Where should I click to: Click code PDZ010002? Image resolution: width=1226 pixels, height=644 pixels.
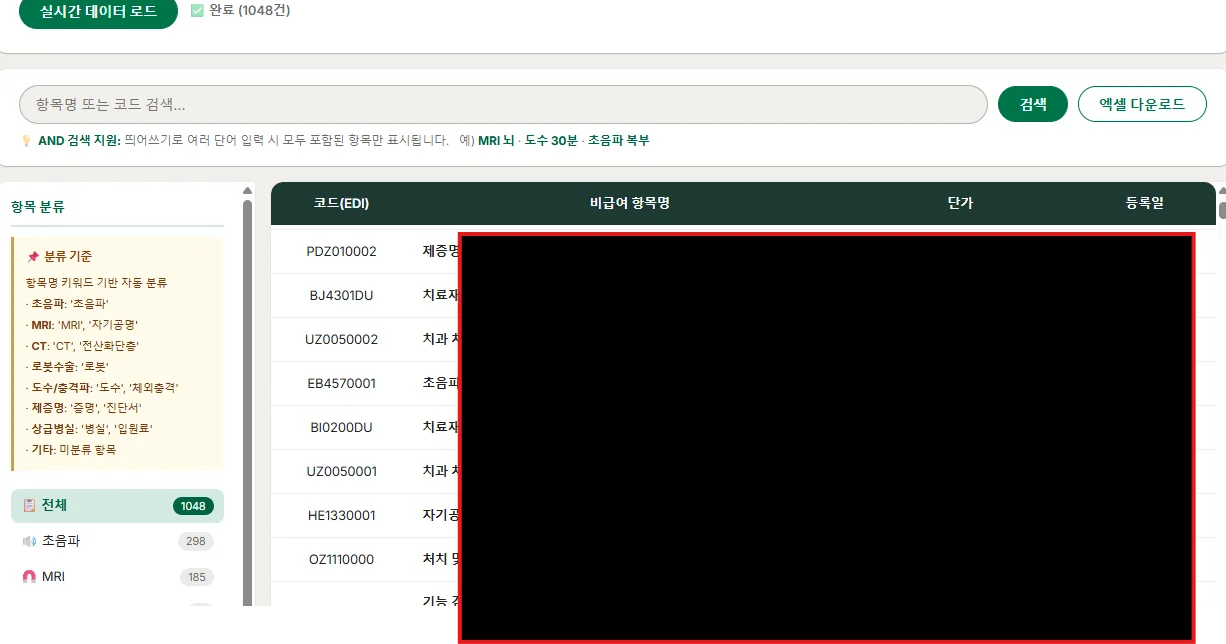coord(341,251)
